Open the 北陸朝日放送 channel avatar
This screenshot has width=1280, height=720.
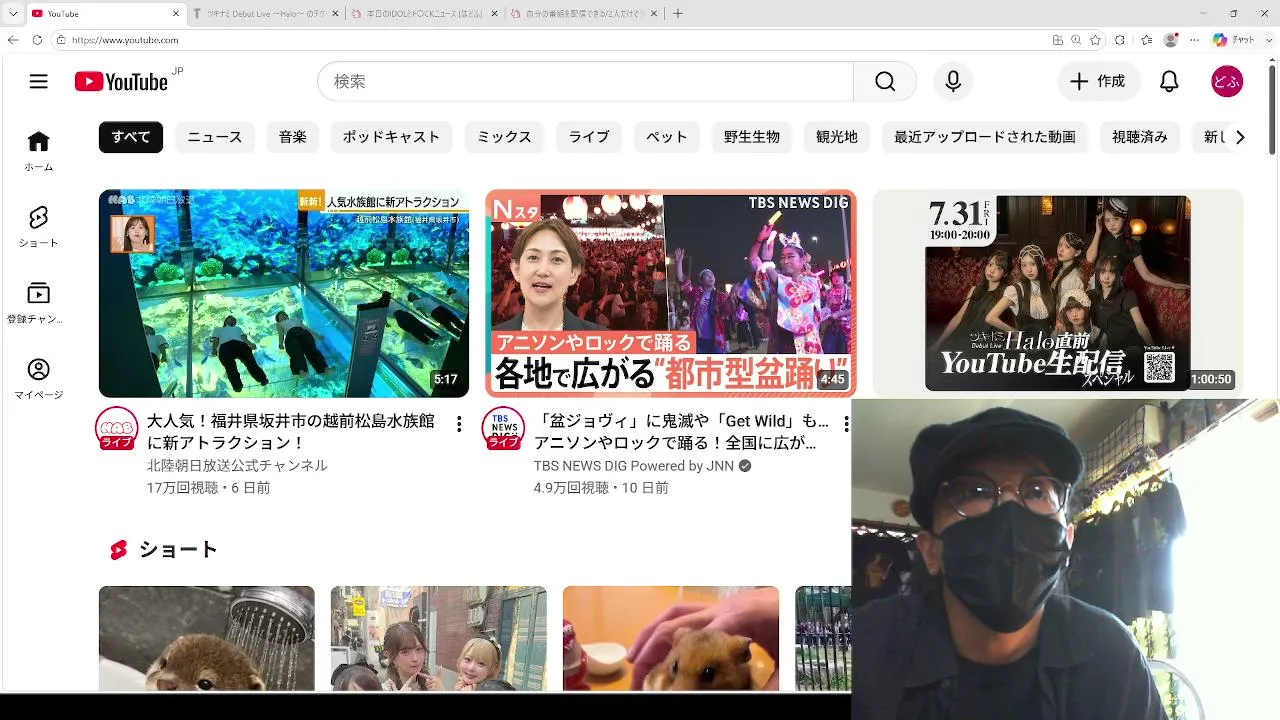[x=116, y=428]
